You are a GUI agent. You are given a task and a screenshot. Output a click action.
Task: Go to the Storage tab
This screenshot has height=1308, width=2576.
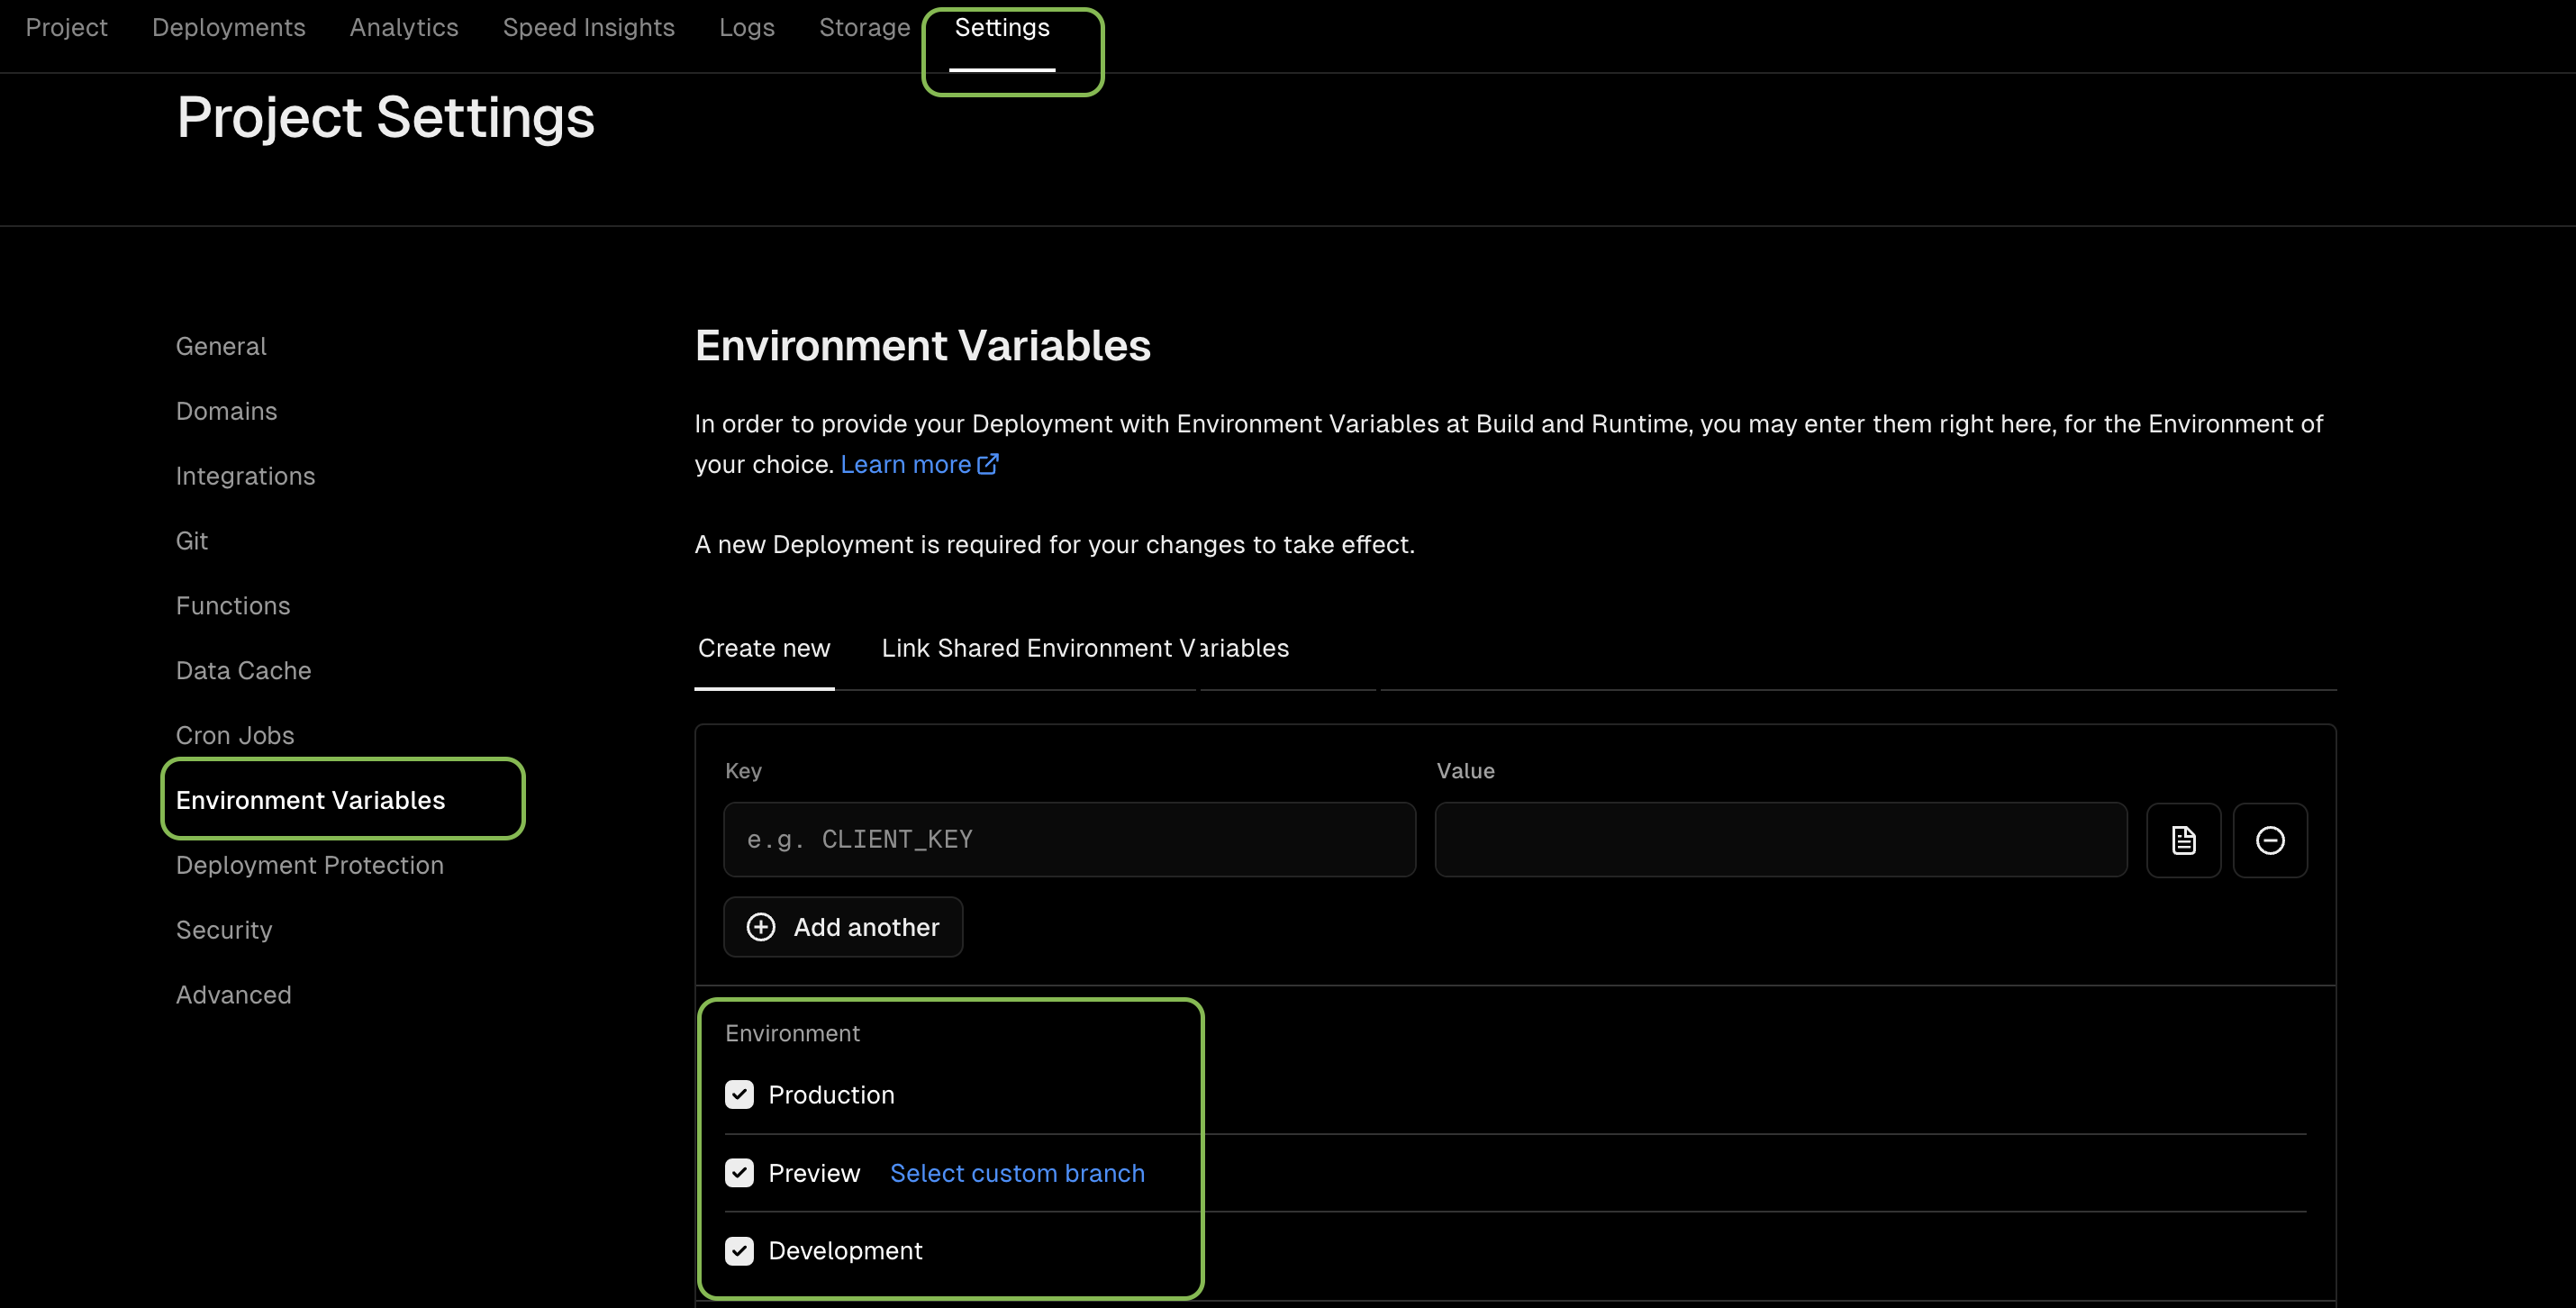[x=864, y=28]
